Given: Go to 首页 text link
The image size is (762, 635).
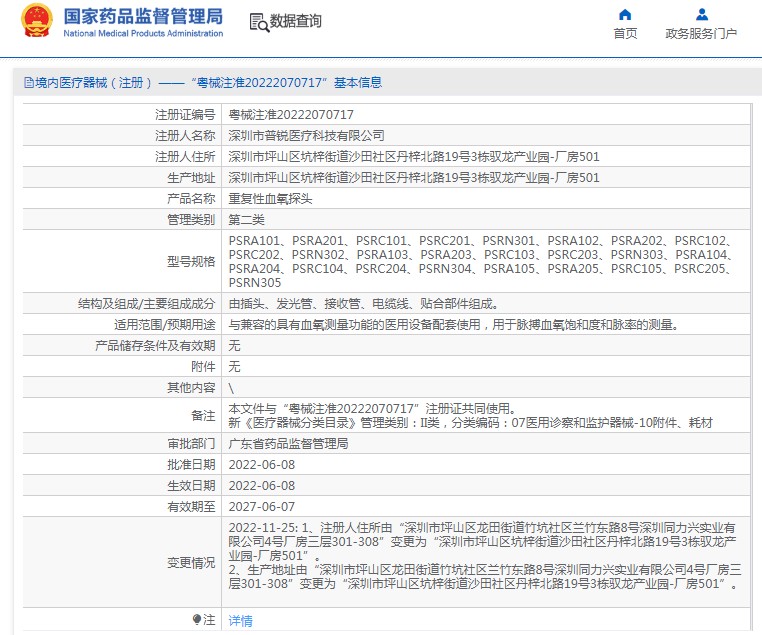Looking at the screenshot, I should 625,34.
